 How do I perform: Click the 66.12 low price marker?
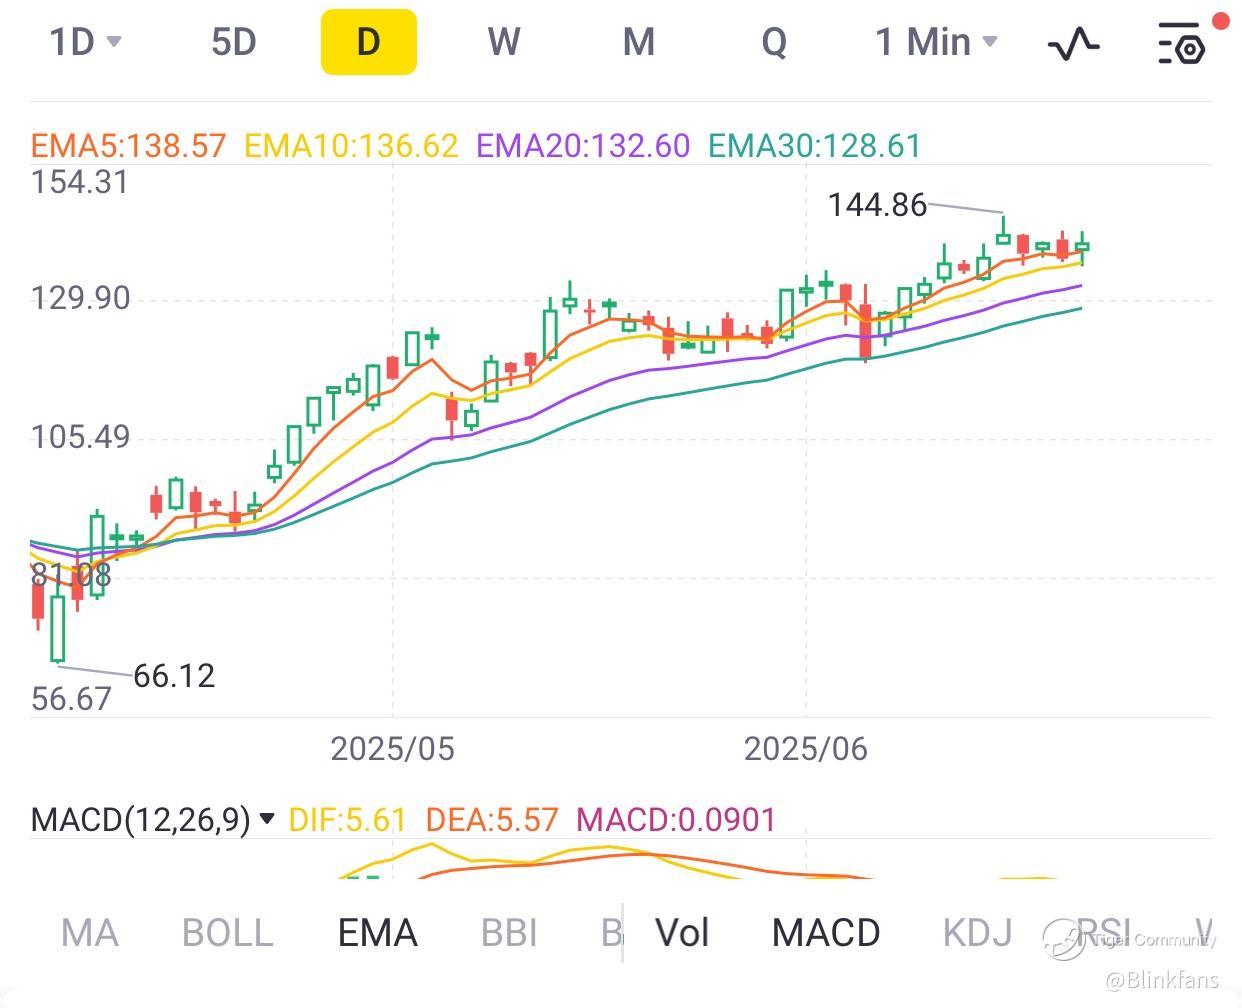(174, 676)
